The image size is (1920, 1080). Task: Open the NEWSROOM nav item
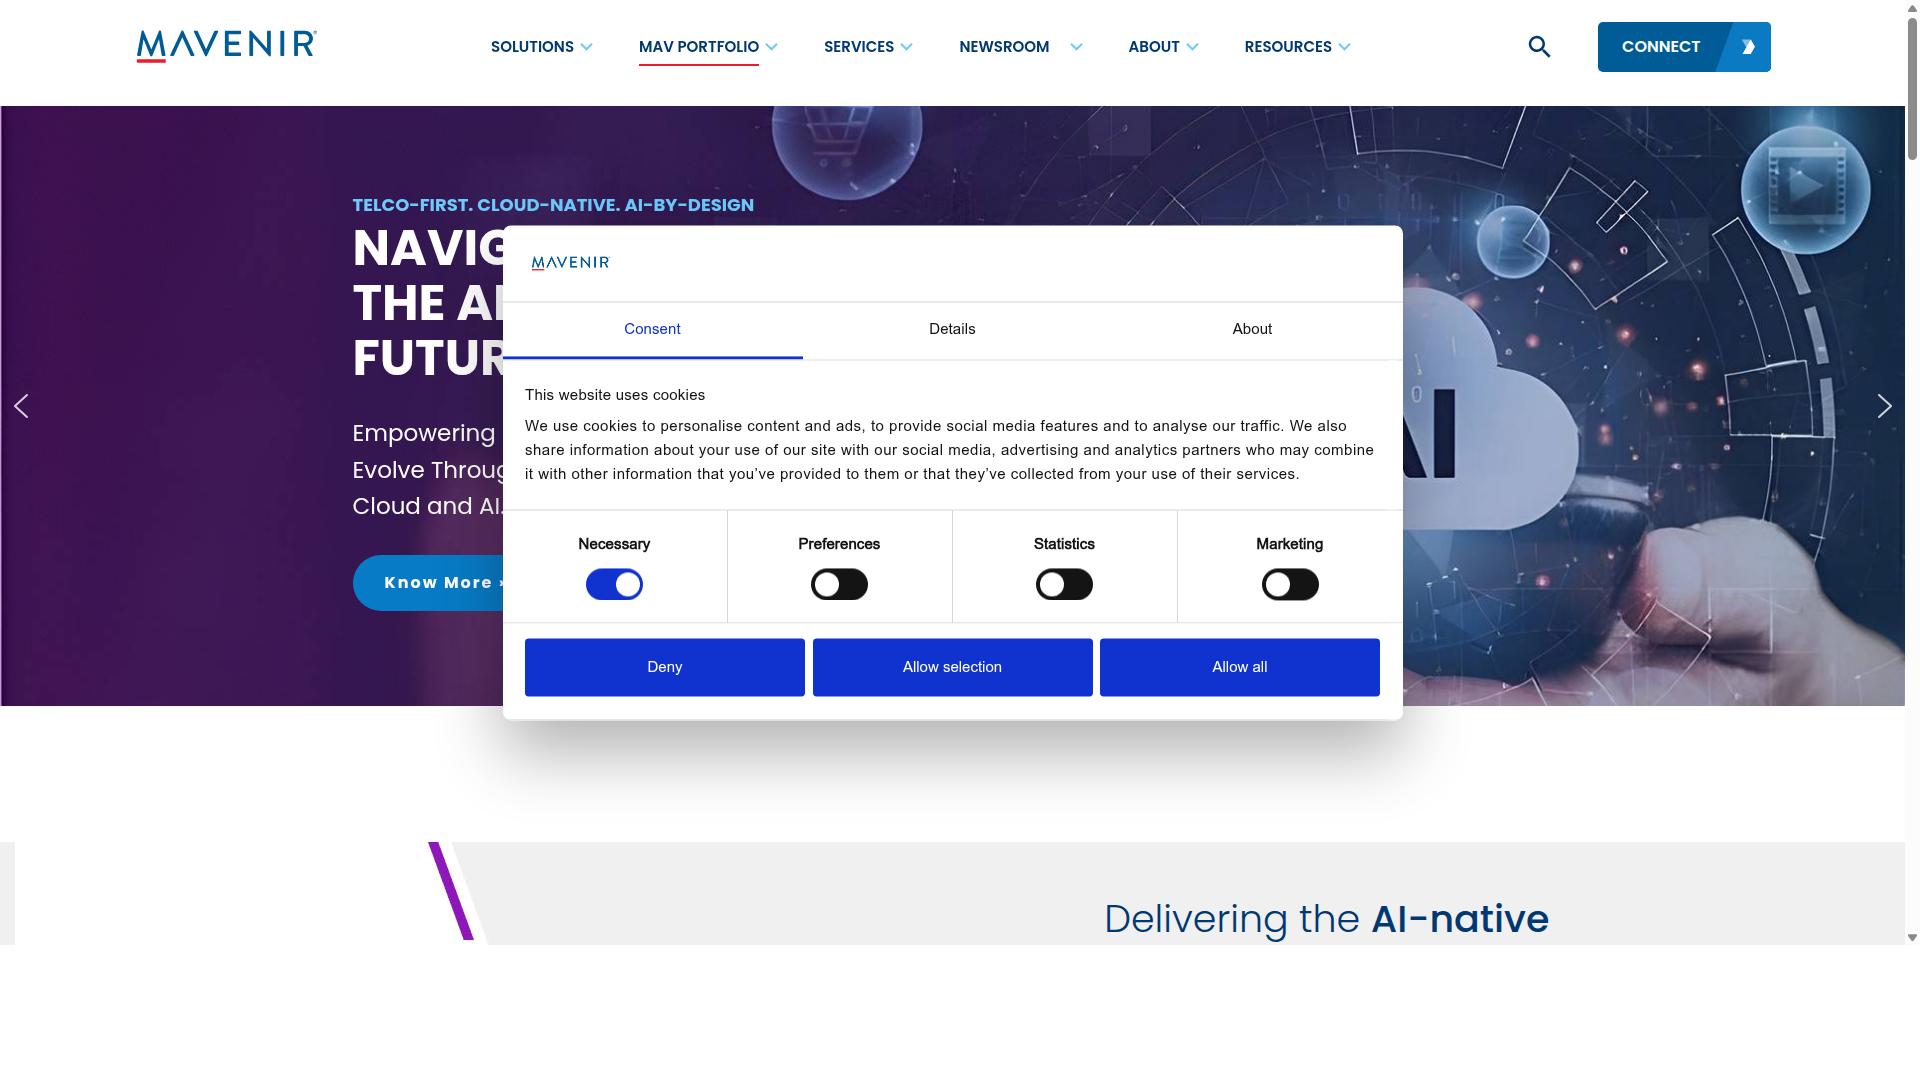click(x=1004, y=47)
